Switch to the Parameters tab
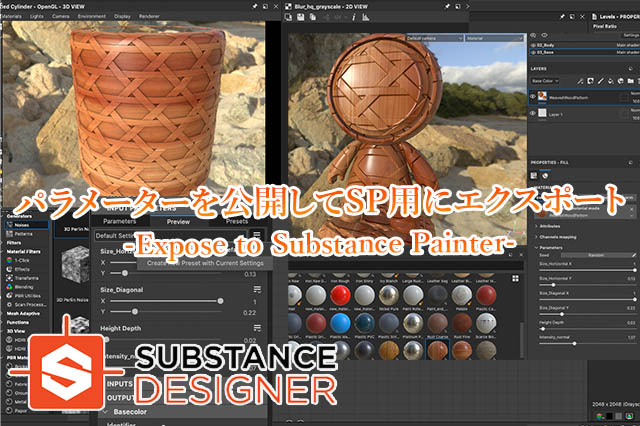 pos(120,221)
